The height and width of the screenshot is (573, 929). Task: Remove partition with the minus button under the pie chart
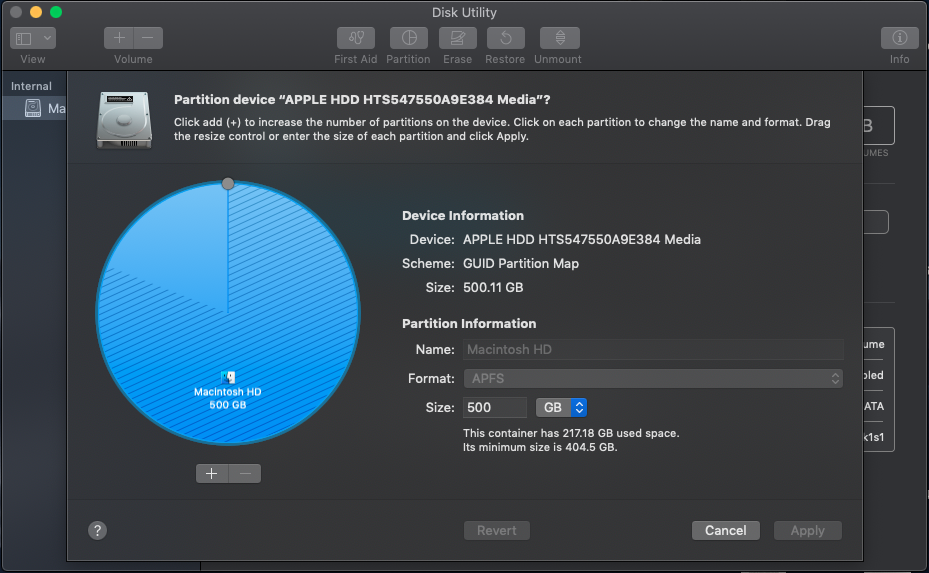[x=245, y=474]
